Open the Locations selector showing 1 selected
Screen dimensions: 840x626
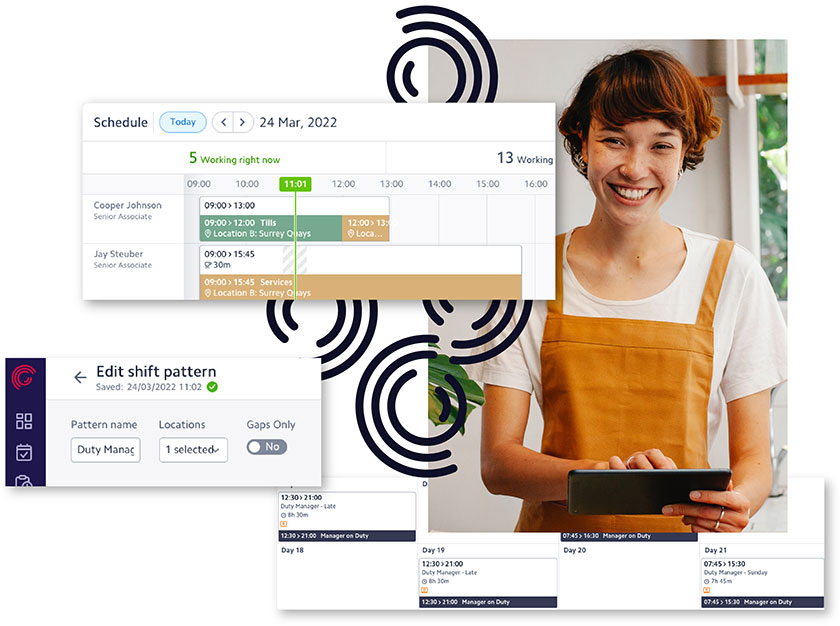pos(193,450)
